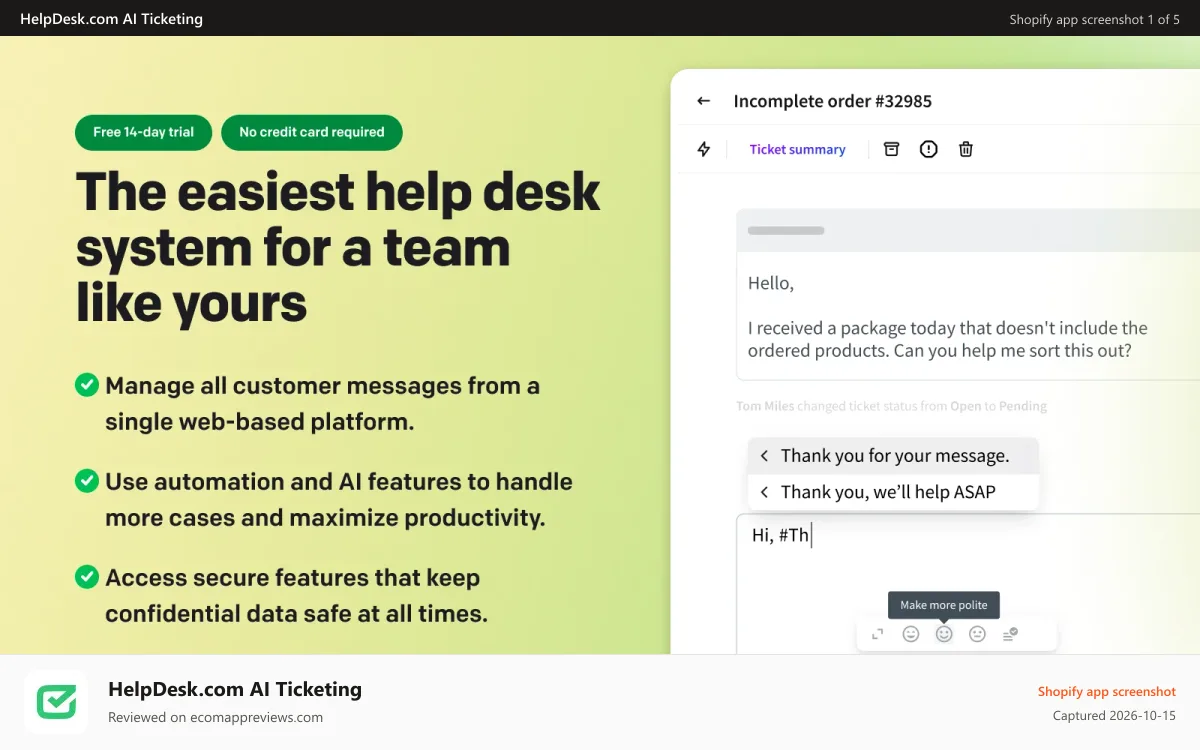This screenshot has height=750, width=1200.
Task: Choose the grinning face tone icon
Action: (911, 634)
